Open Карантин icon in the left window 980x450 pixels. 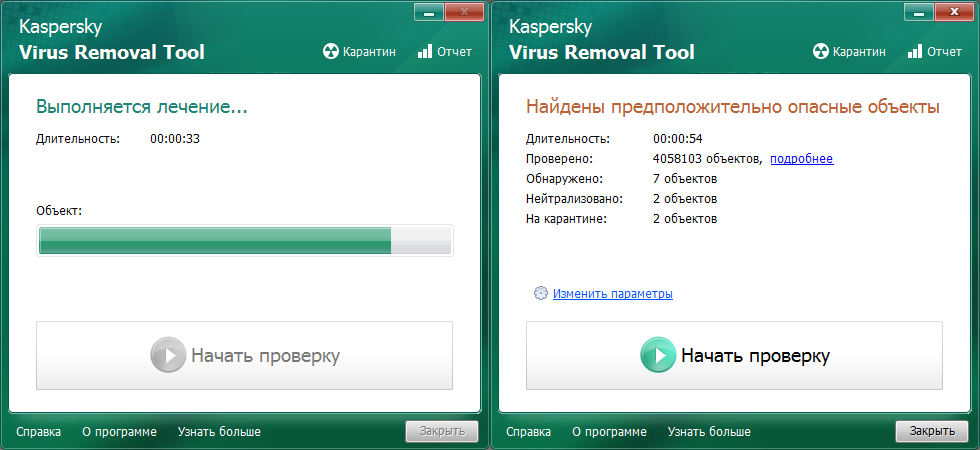pyautogui.click(x=332, y=51)
